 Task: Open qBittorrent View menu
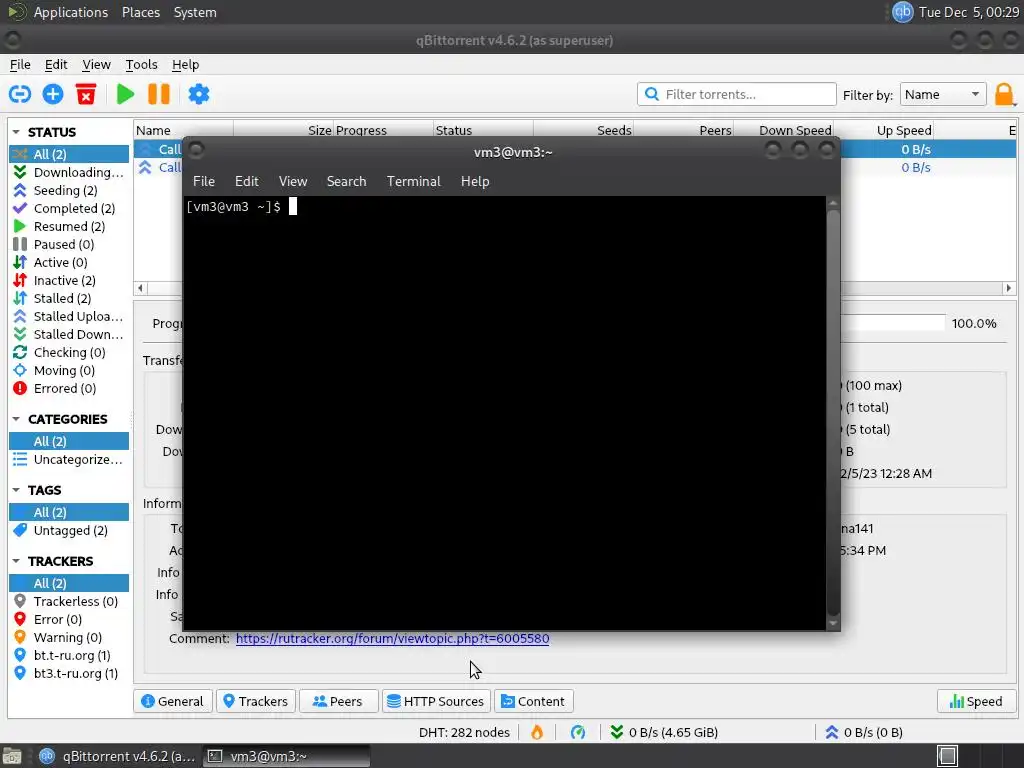96,65
